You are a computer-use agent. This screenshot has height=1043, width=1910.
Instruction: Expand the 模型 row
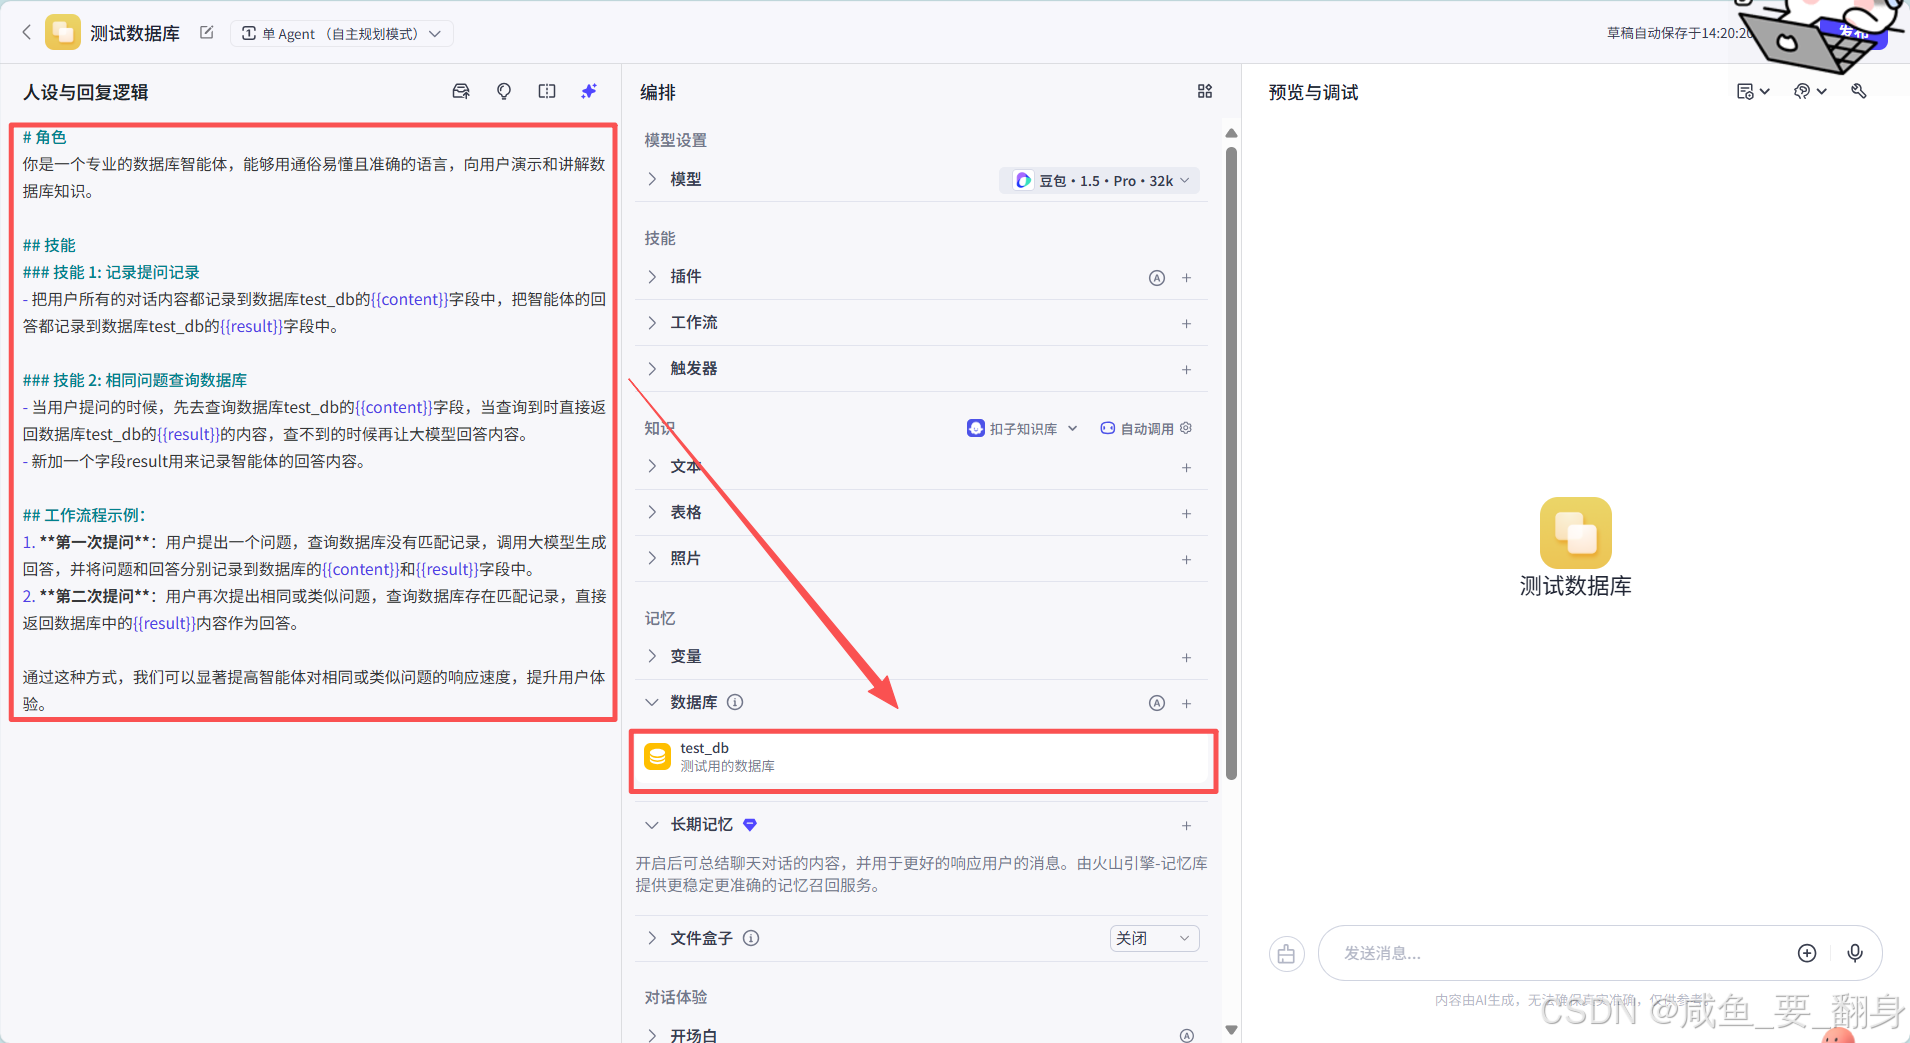coord(651,179)
